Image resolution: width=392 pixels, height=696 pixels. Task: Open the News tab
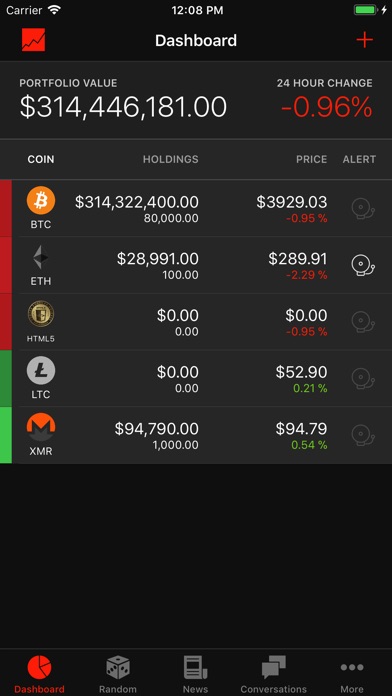click(x=195, y=674)
